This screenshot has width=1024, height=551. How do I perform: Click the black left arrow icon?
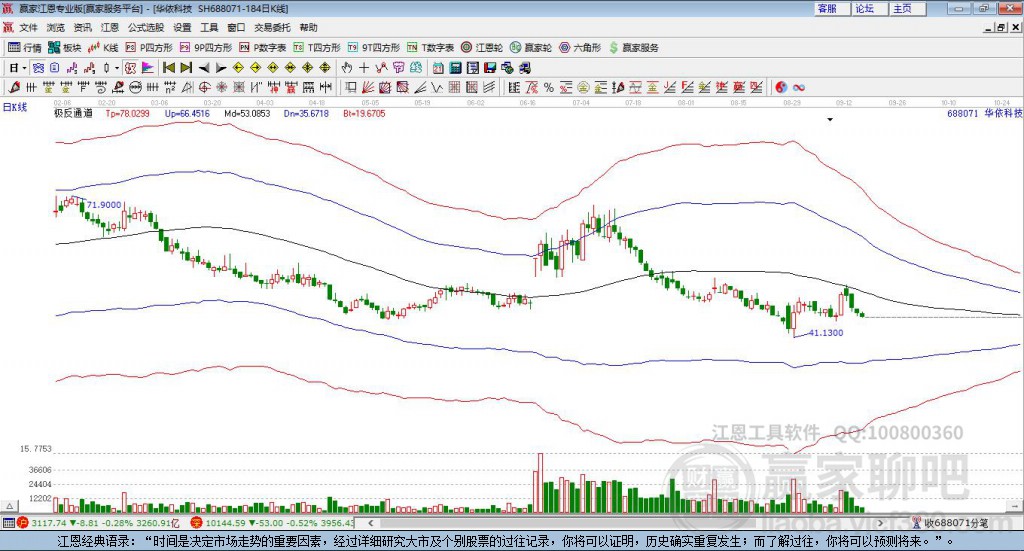(x=204, y=68)
